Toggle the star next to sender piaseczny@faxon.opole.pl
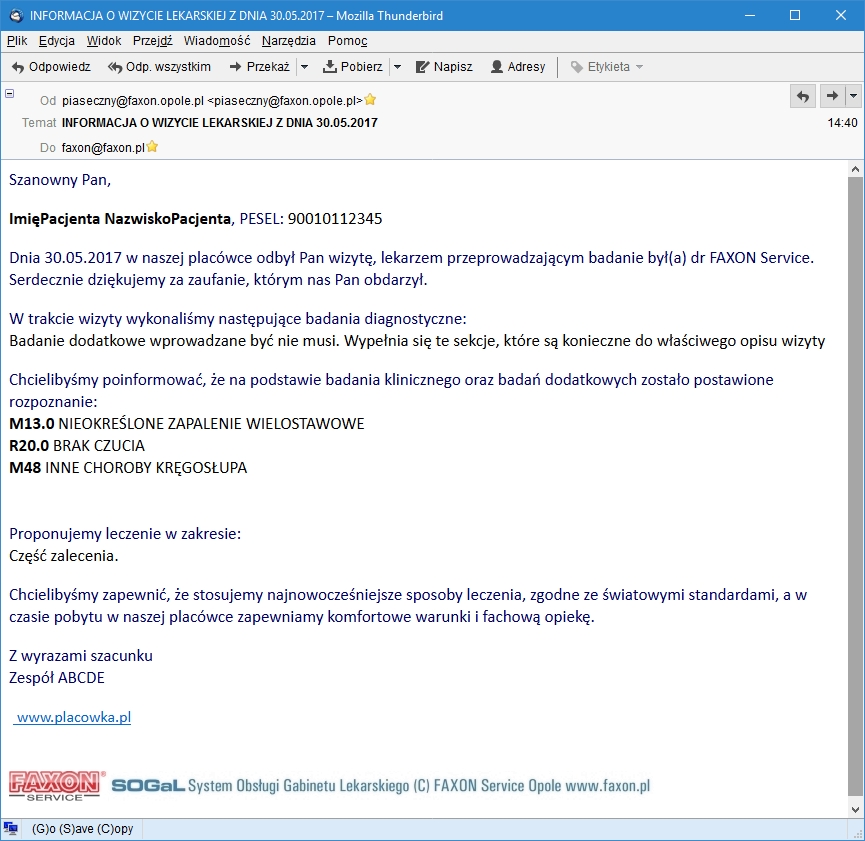Screen dimensions: 865x841 (x=370, y=100)
